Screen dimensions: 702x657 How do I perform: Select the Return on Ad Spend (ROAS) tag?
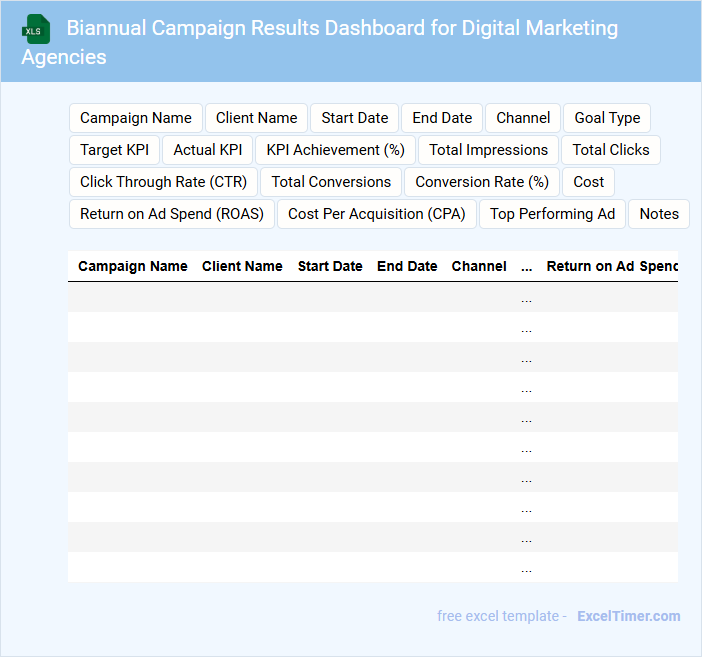(172, 214)
